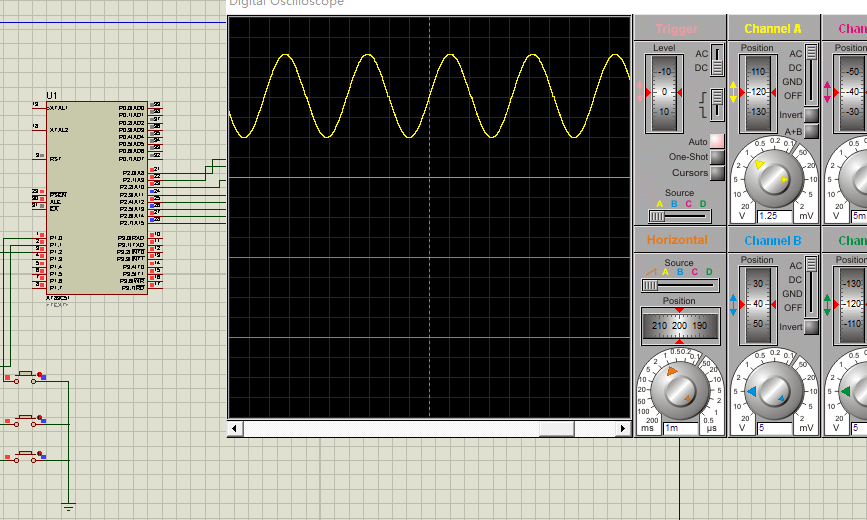867x520 pixels.
Task: Click Channel D value field 5
Action: (x=859, y=428)
